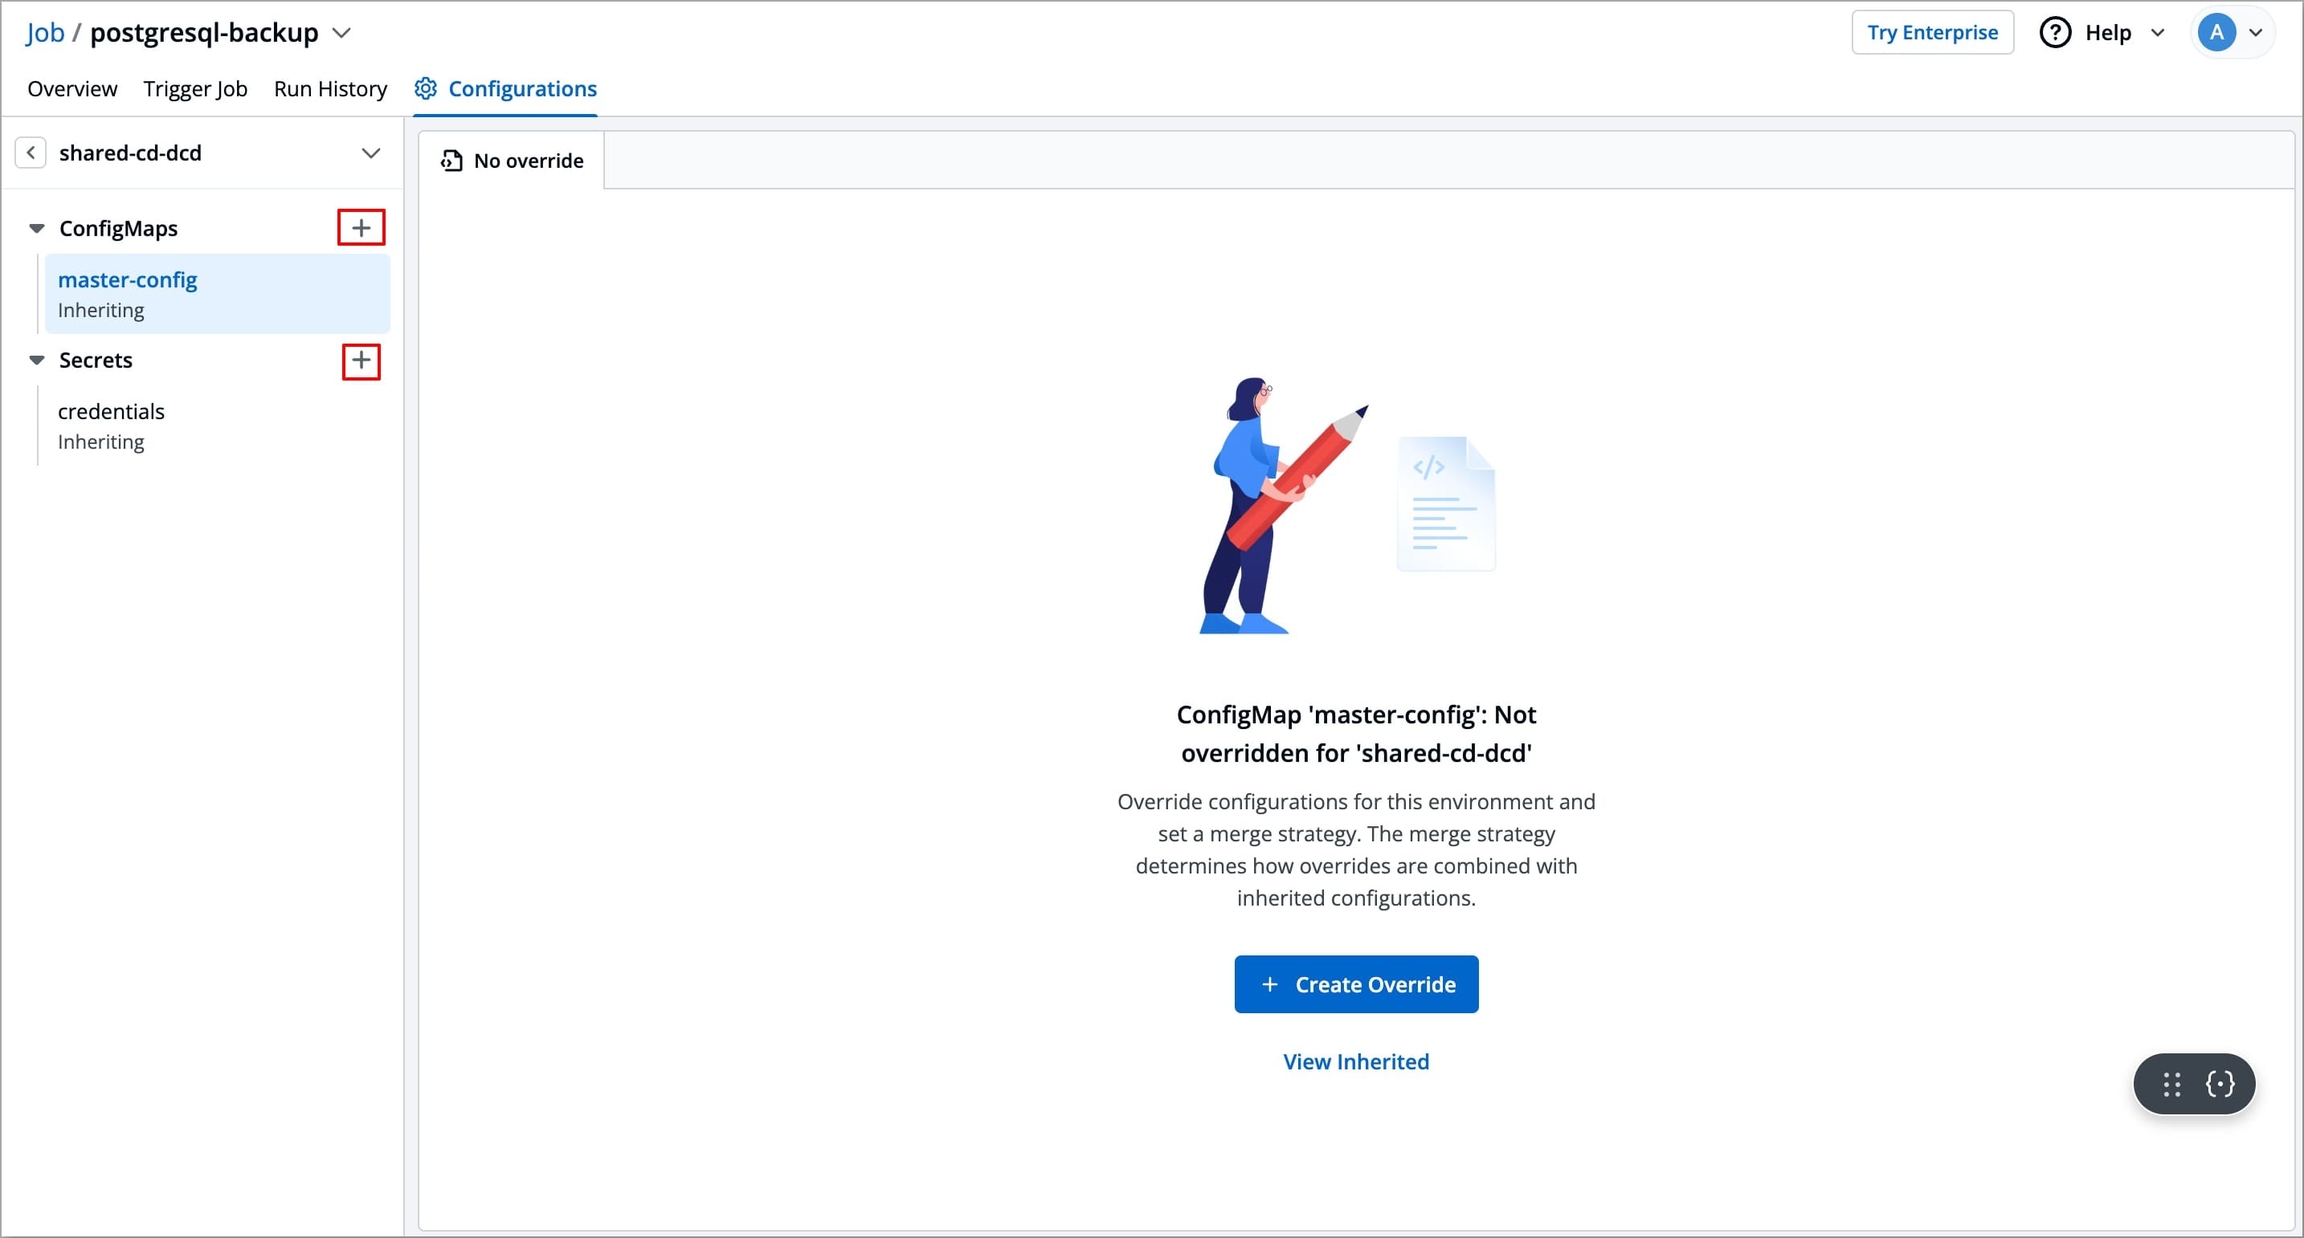Collapse the Secrets section
Image resolution: width=2304 pixels, height=1238 pixels.
tap(37, 360)
